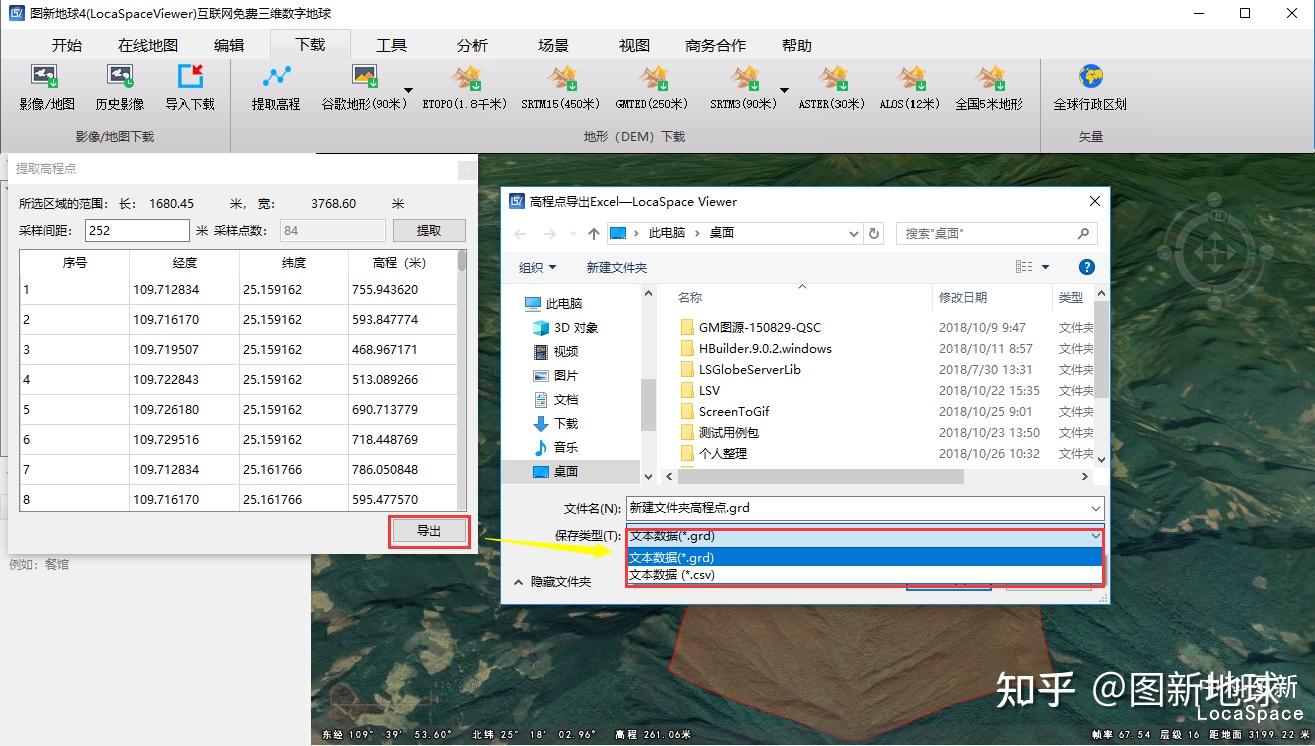This screenshot has width=1315, height=746.
Task: Open the view options dropdown arrow
Action: pyautogui.click(x=1046, y=267)
